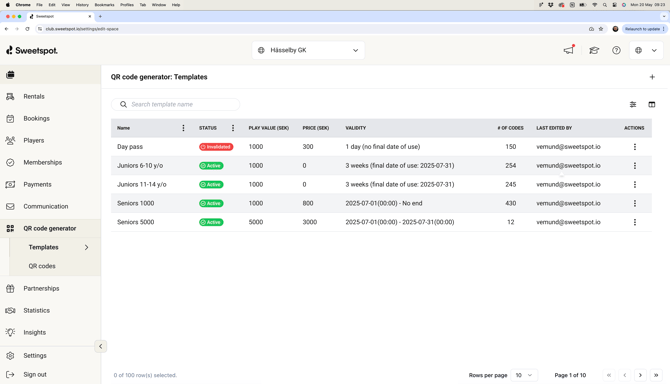
Task: Open macOS Spotlight search icon
Action: (x=605, y=5)
